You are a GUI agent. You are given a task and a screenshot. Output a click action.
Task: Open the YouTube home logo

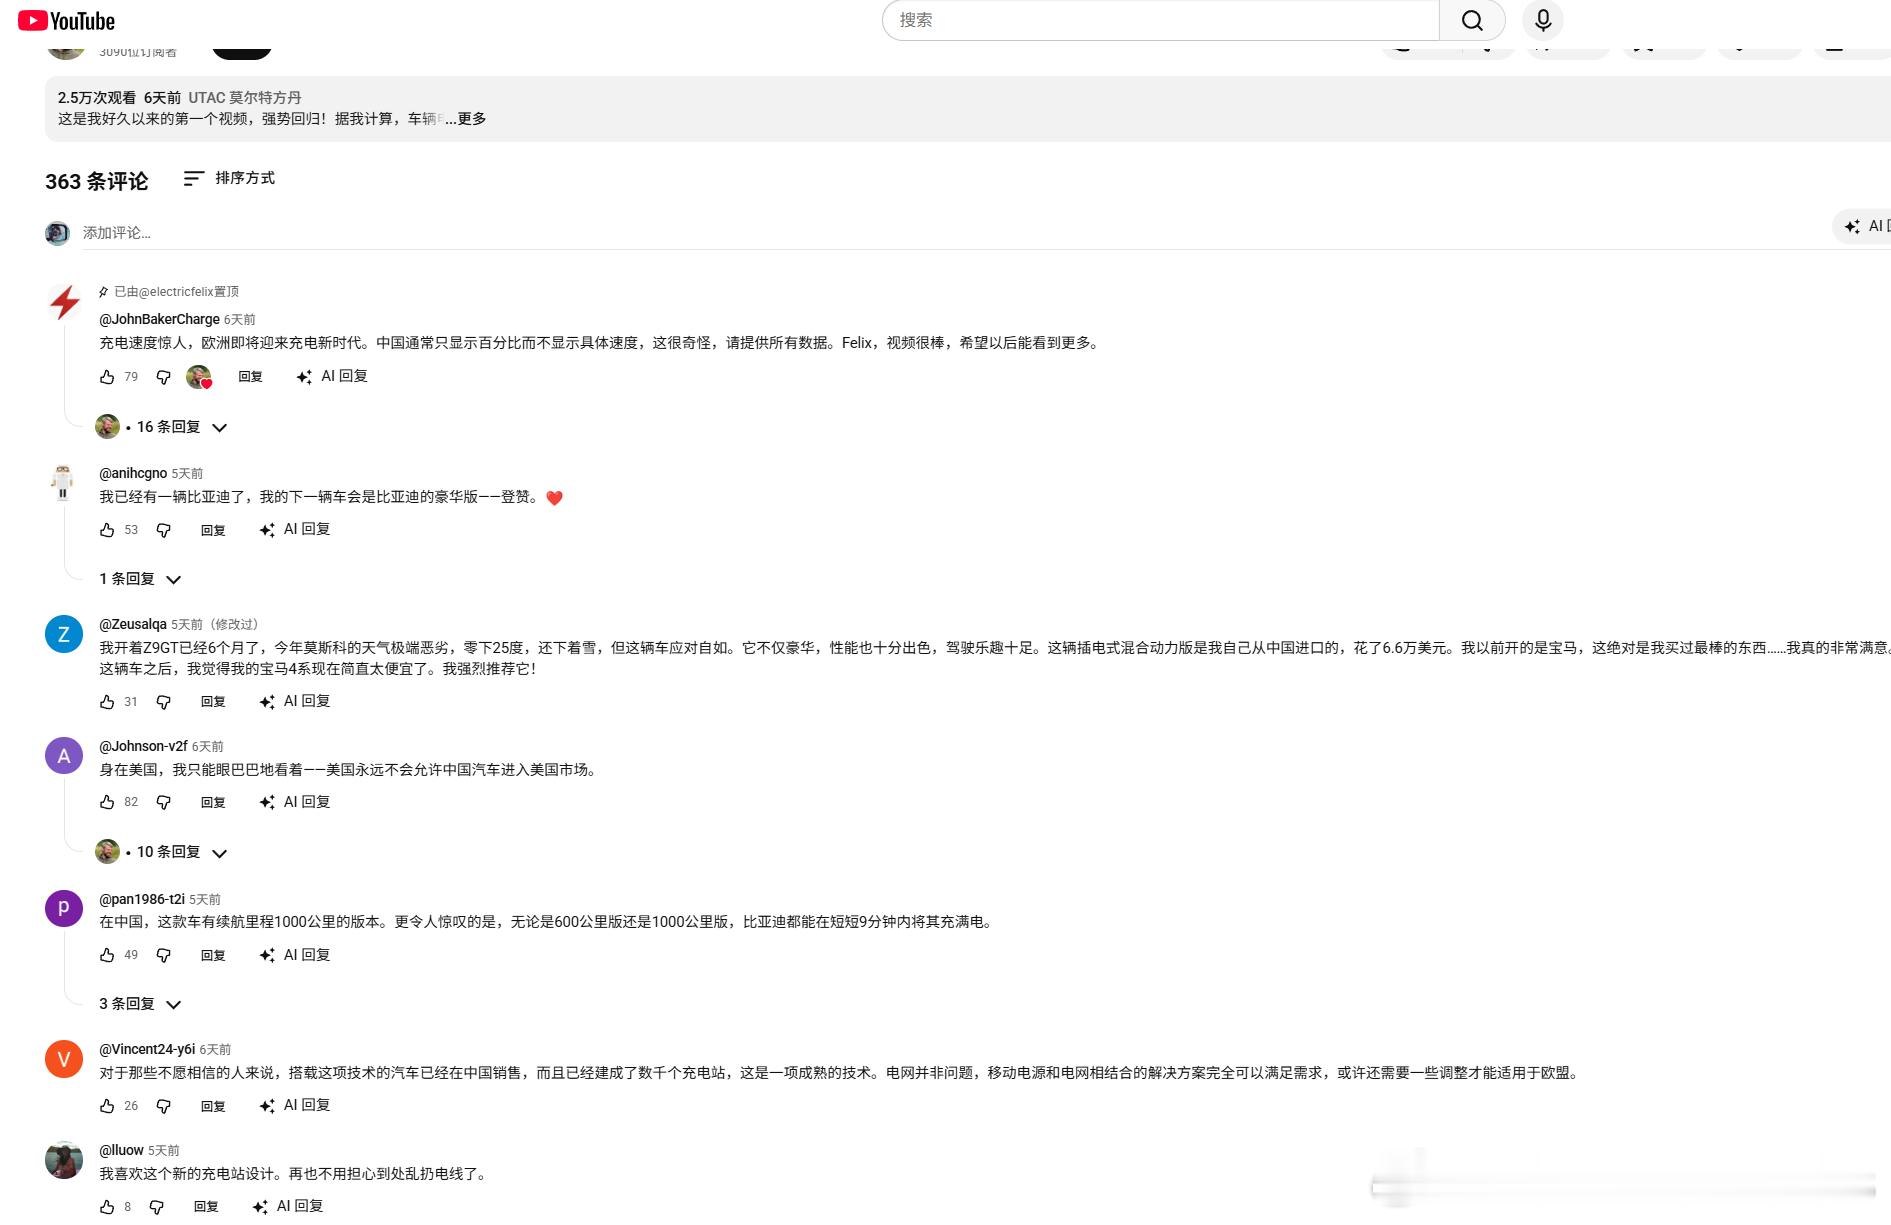click(66, 21)
